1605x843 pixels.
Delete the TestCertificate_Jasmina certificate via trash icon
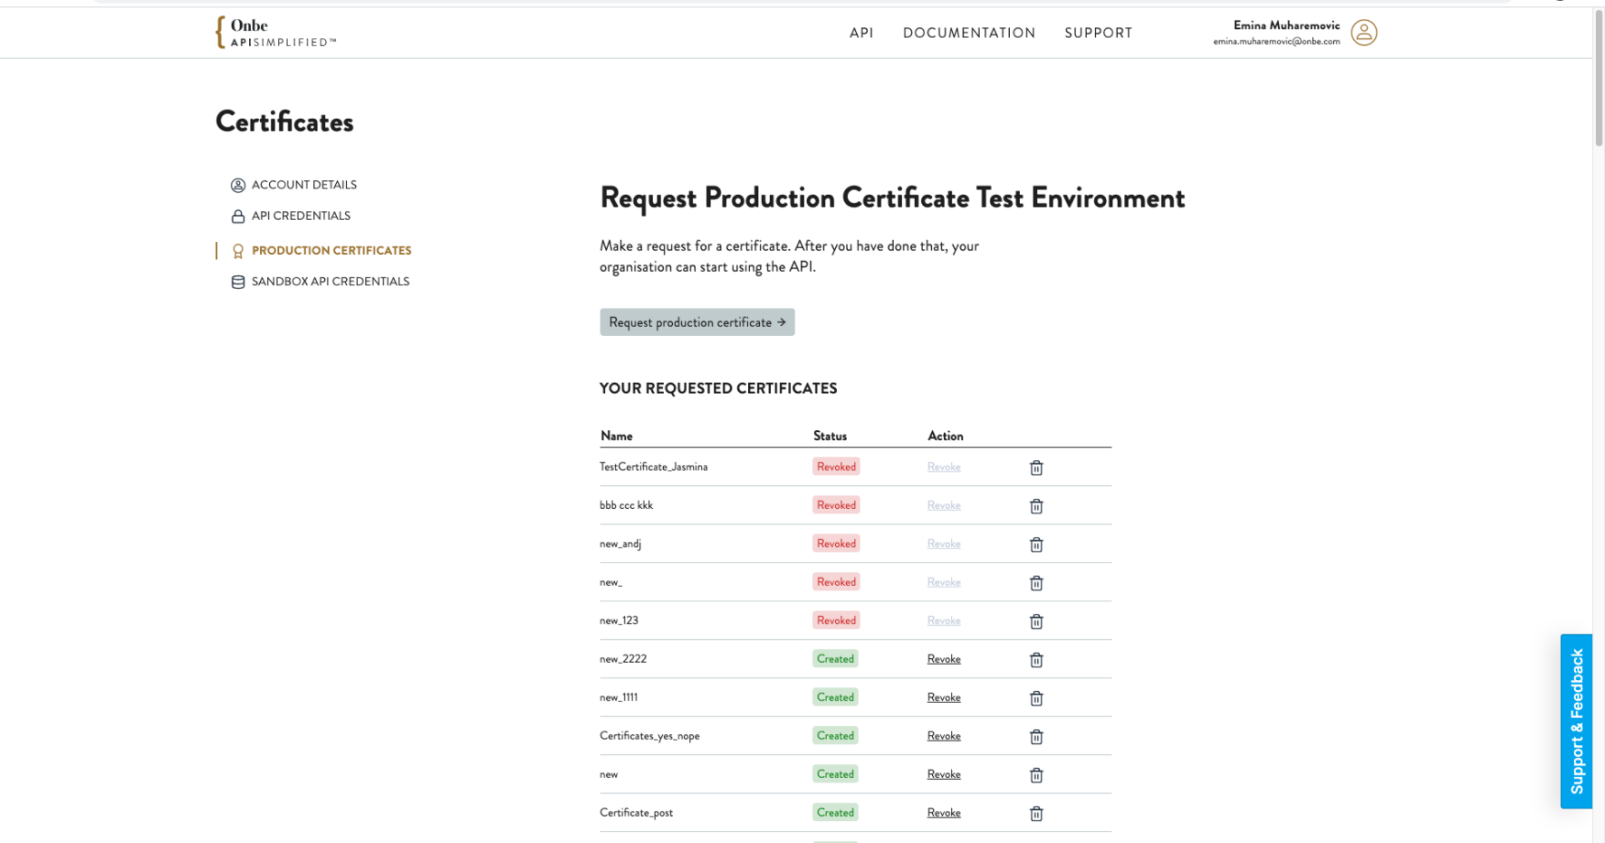1036,468
